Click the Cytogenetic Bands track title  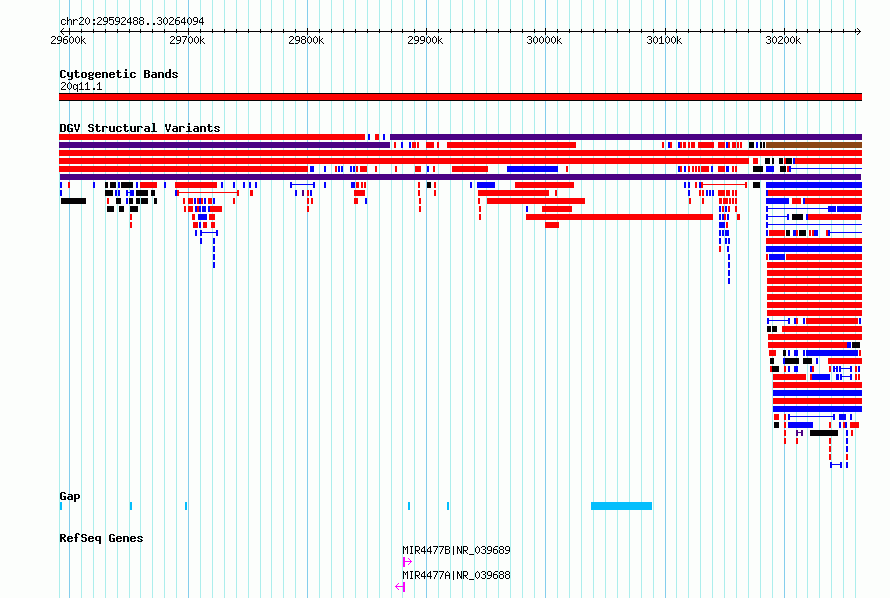coord(119,74)
